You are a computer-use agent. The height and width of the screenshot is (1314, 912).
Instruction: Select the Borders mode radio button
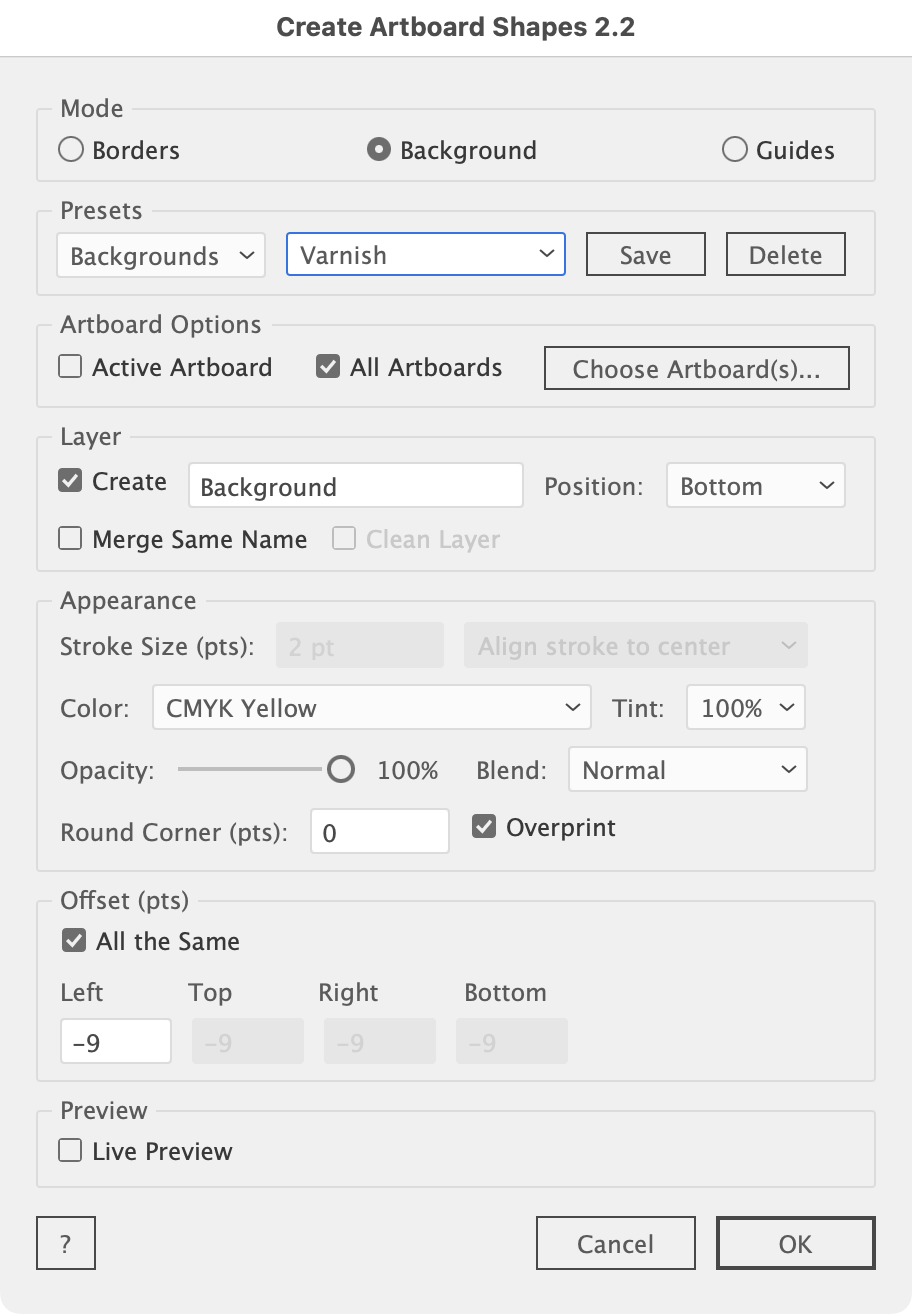click(x=71, y=150)
